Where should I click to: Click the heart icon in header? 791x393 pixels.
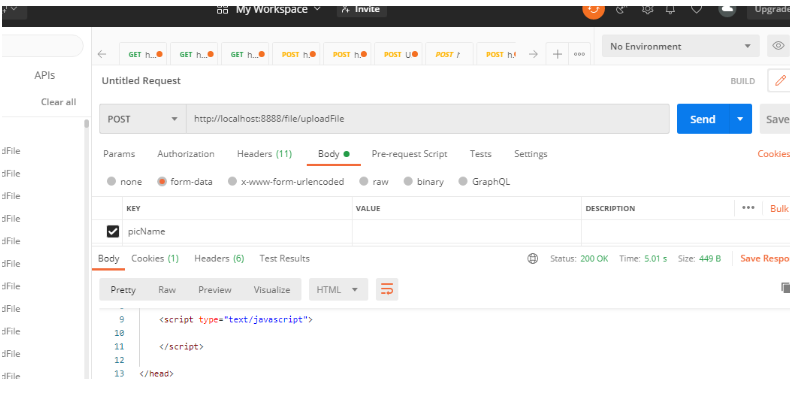point(696,10)
